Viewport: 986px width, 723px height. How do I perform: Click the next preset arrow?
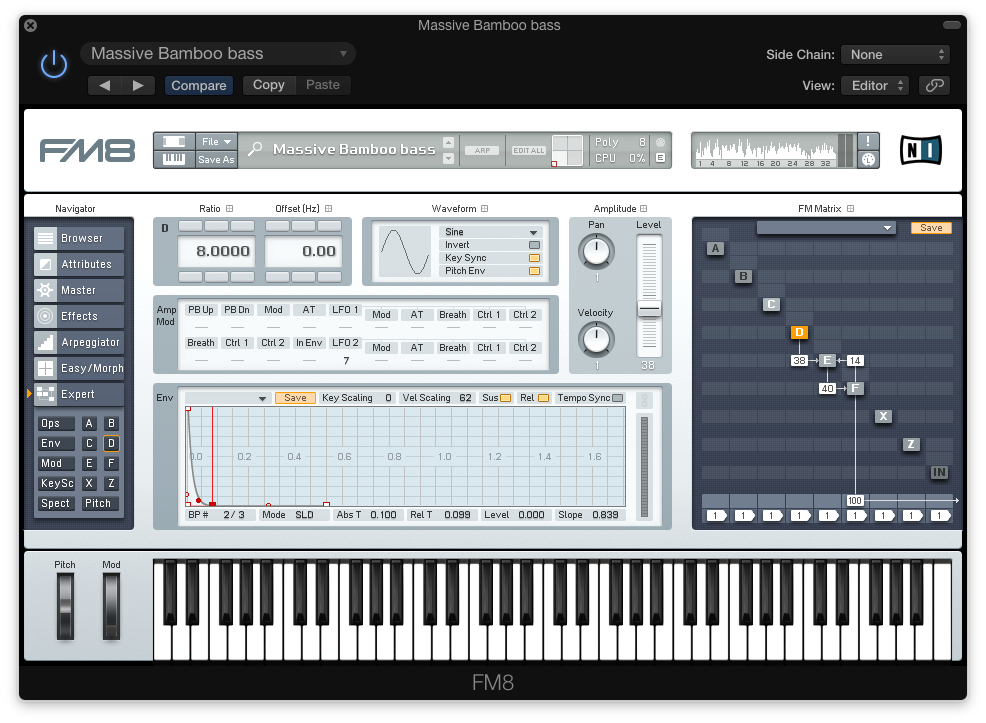[138, 85]
